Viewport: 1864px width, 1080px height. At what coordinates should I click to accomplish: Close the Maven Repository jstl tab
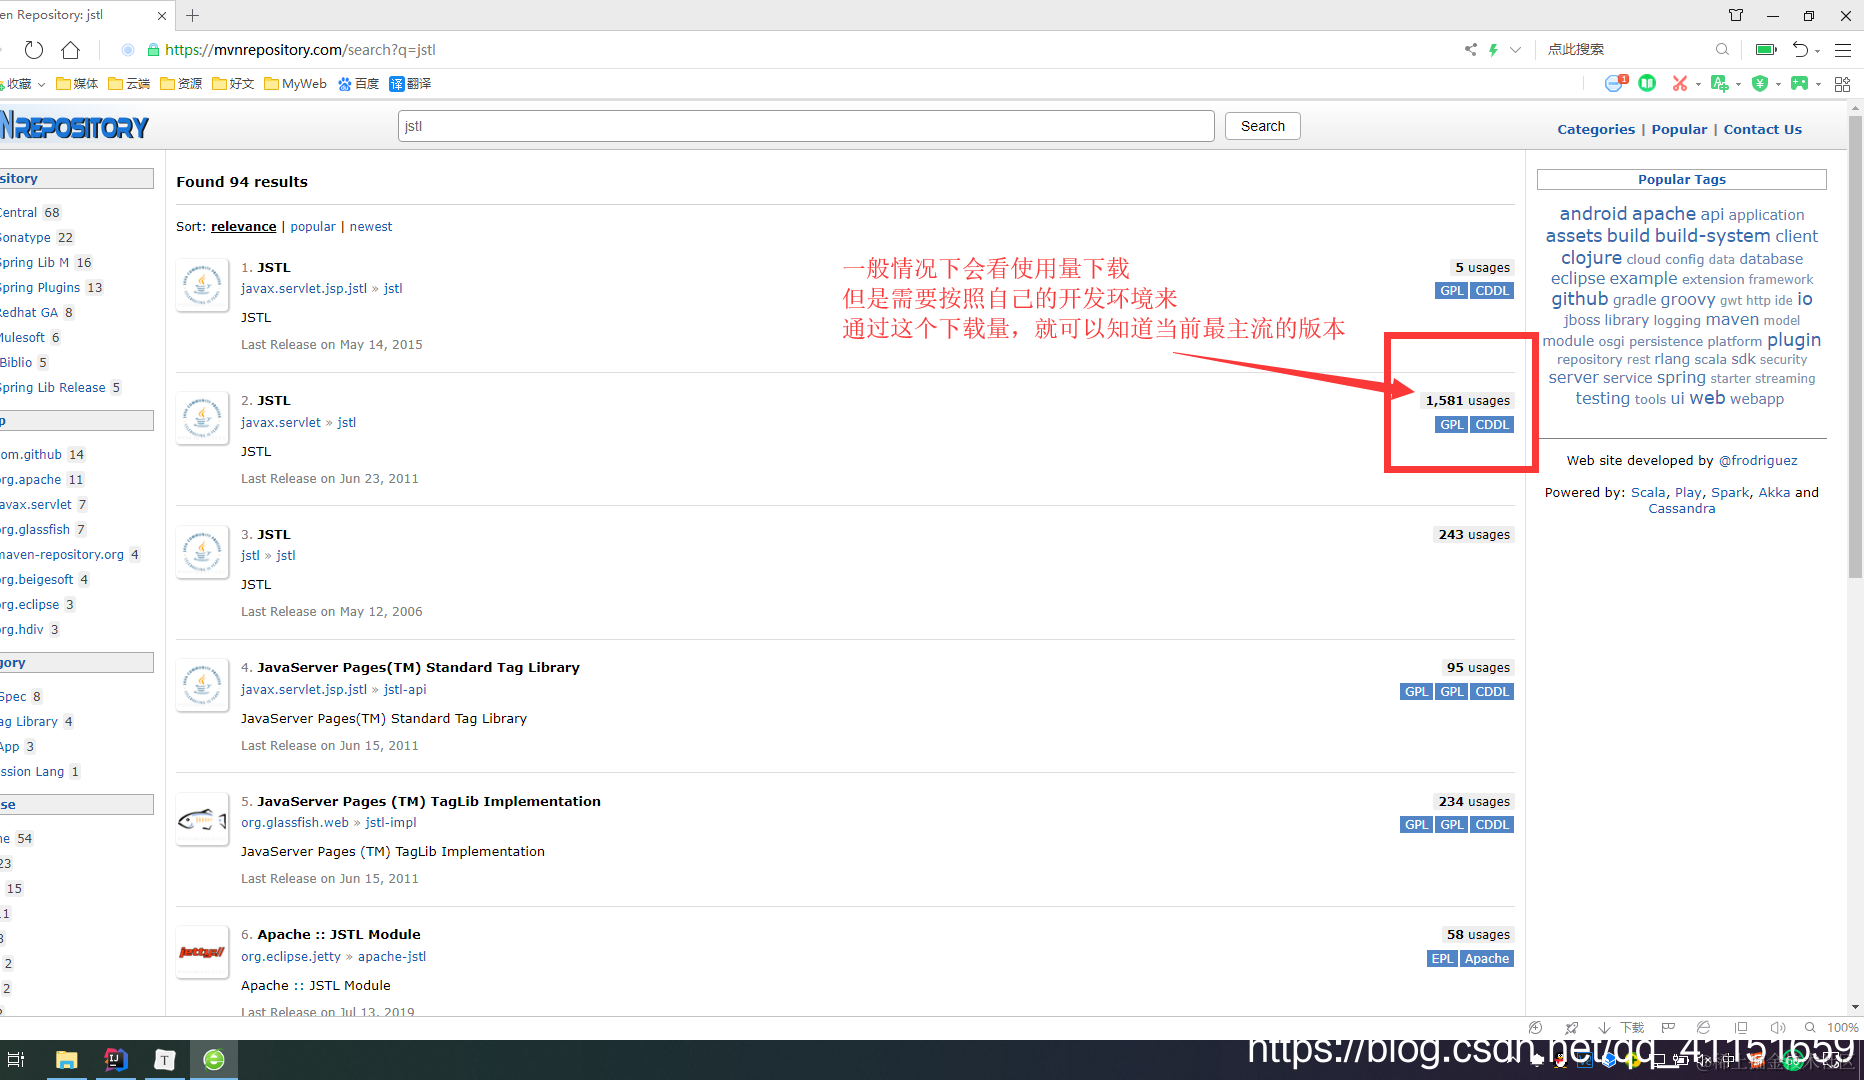coord(162,16)
